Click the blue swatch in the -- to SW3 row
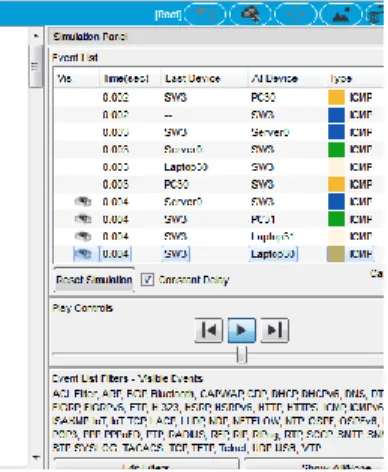 336,115
